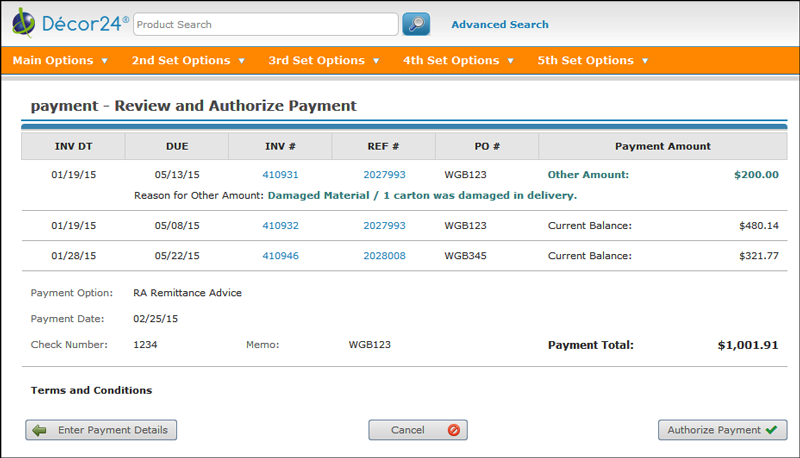
Task: Click the green arrow on Enter Payment Details
Action: click(x=40, y=430)
